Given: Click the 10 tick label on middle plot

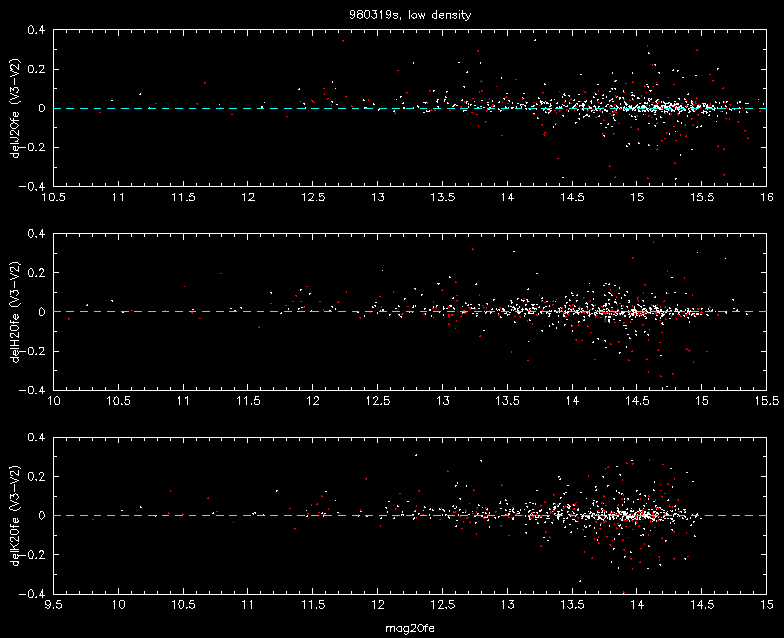Looking at the screenshot, I should click(53, 401).
